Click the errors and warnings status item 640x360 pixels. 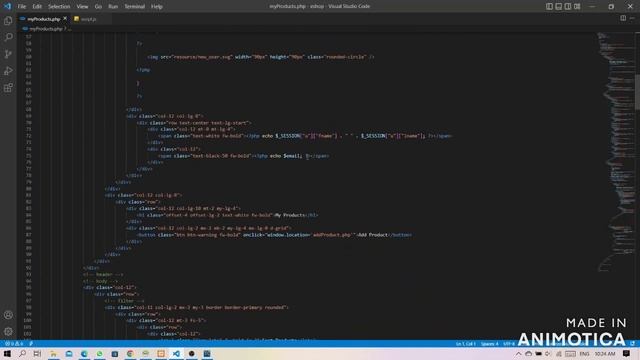14,344
